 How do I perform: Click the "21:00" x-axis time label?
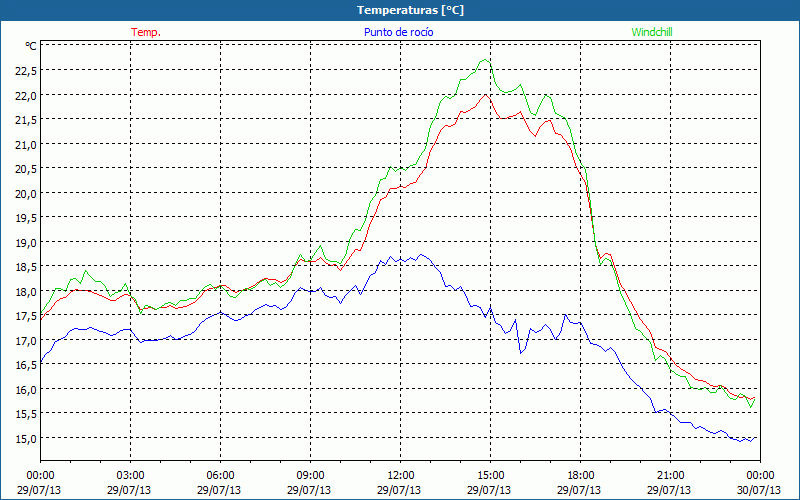[670, 476]
